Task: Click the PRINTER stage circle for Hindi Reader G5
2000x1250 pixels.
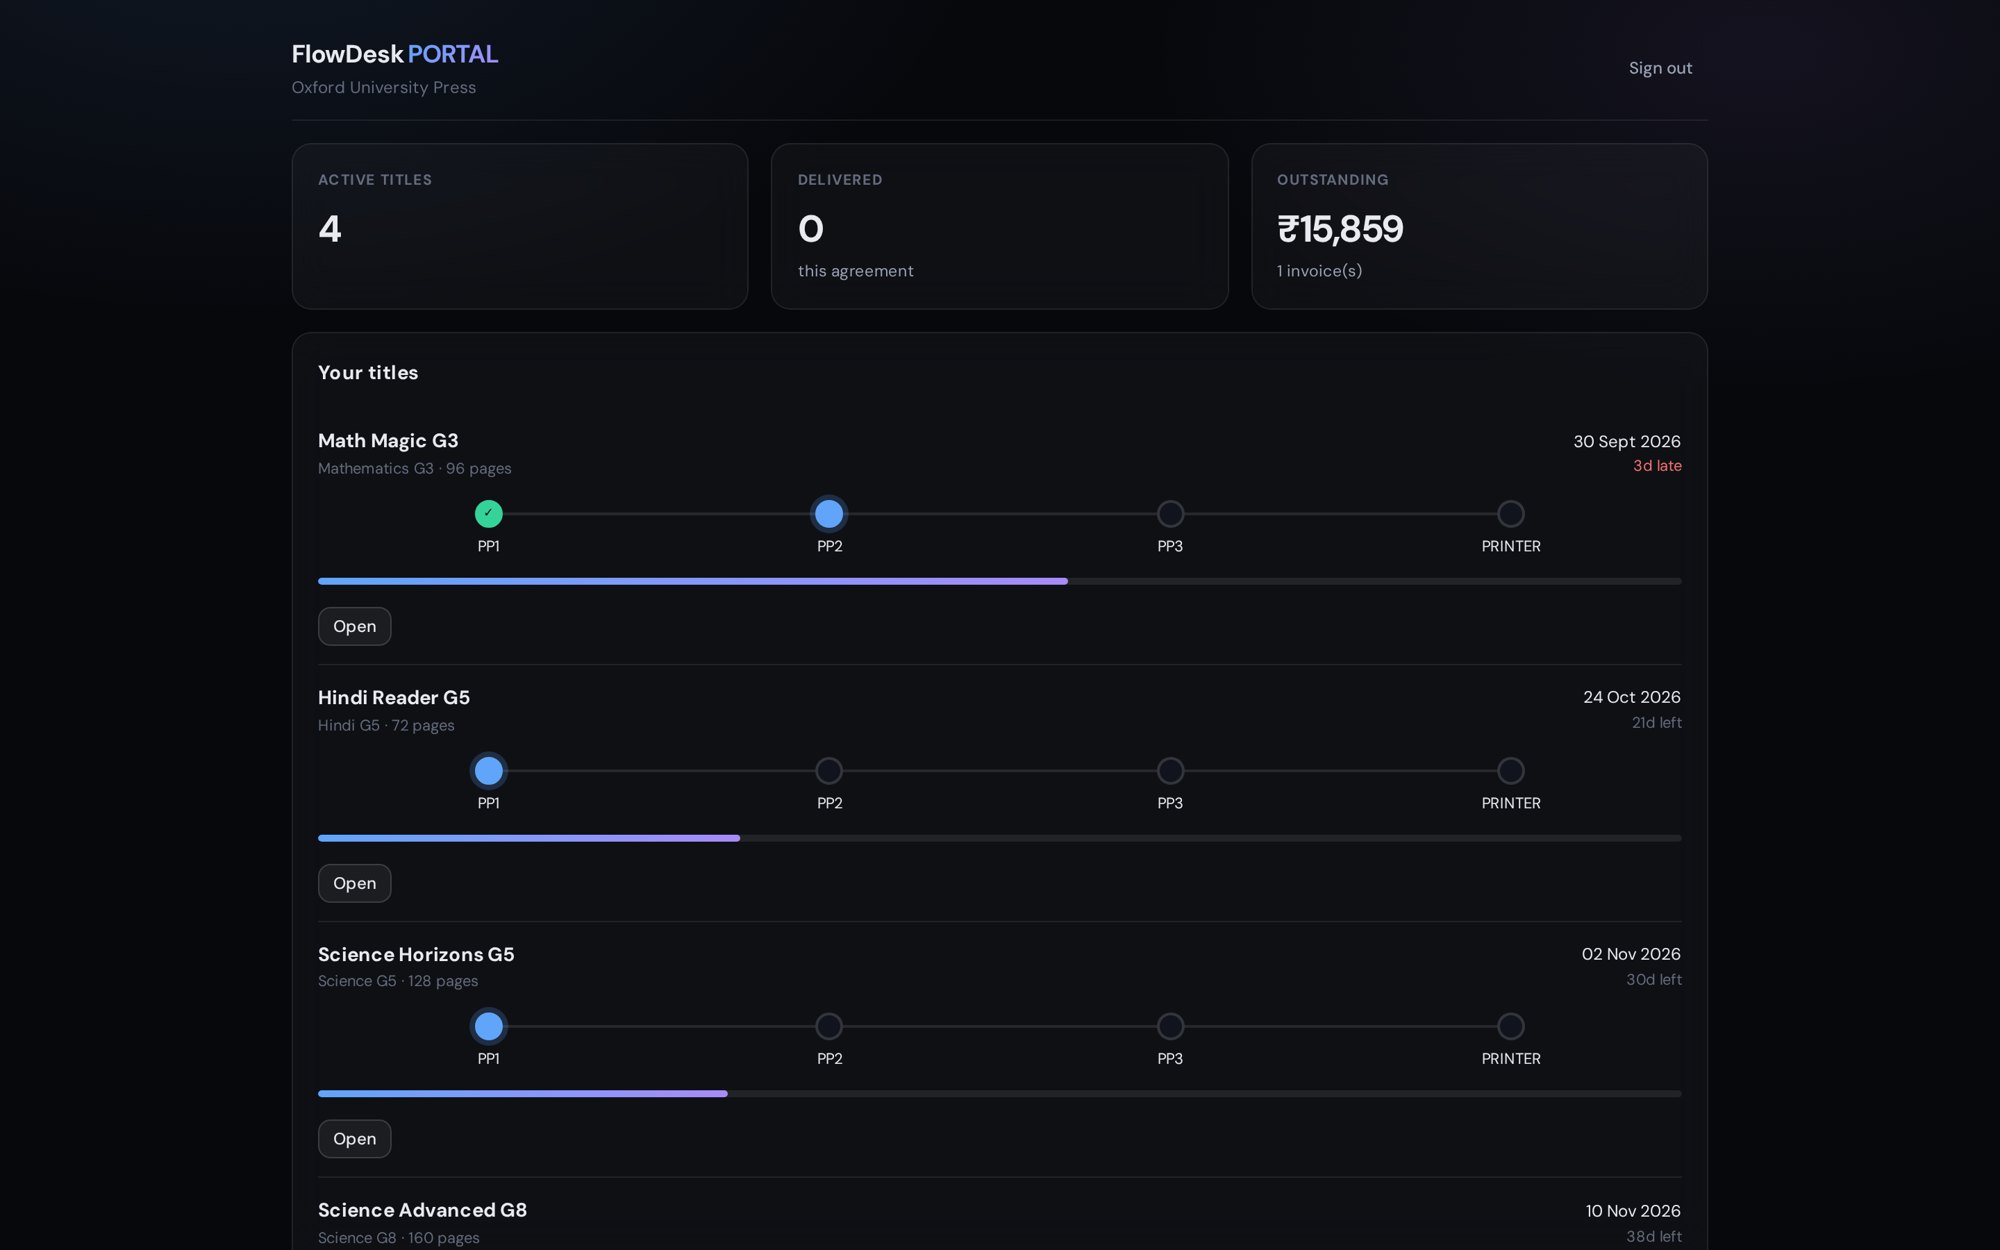Action: 1511,771
